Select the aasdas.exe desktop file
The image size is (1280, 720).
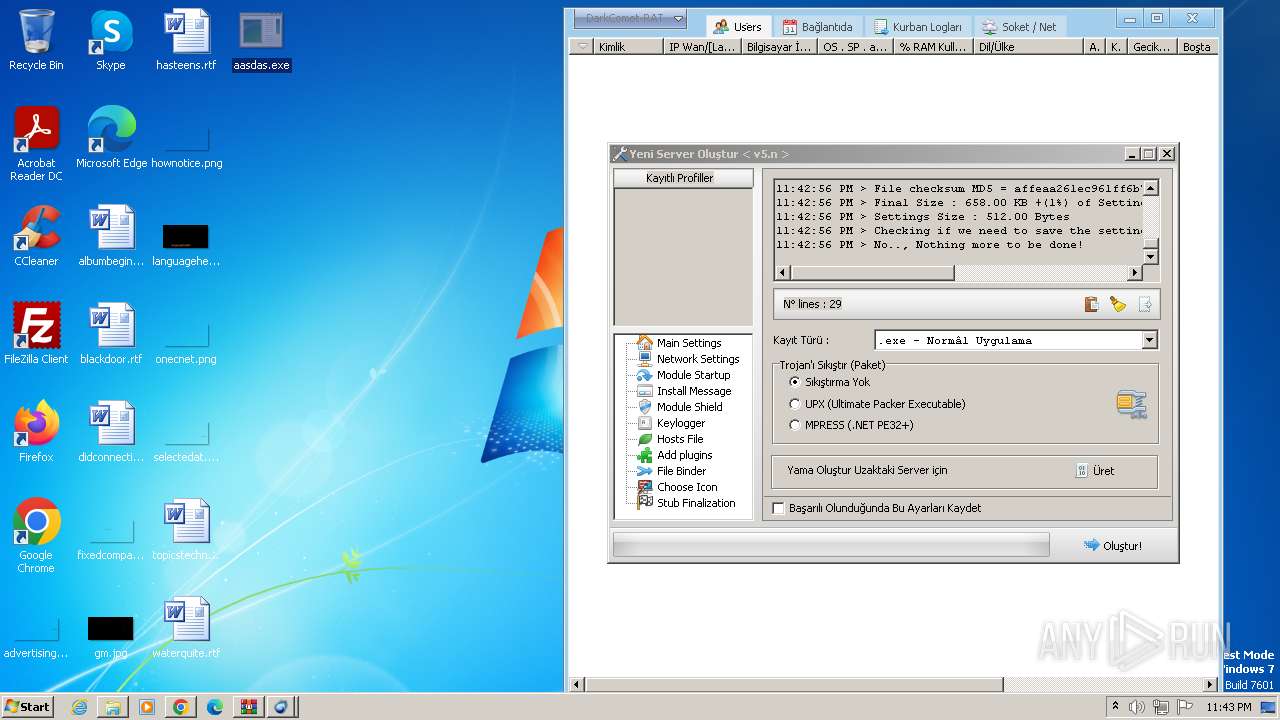point(261,42)
